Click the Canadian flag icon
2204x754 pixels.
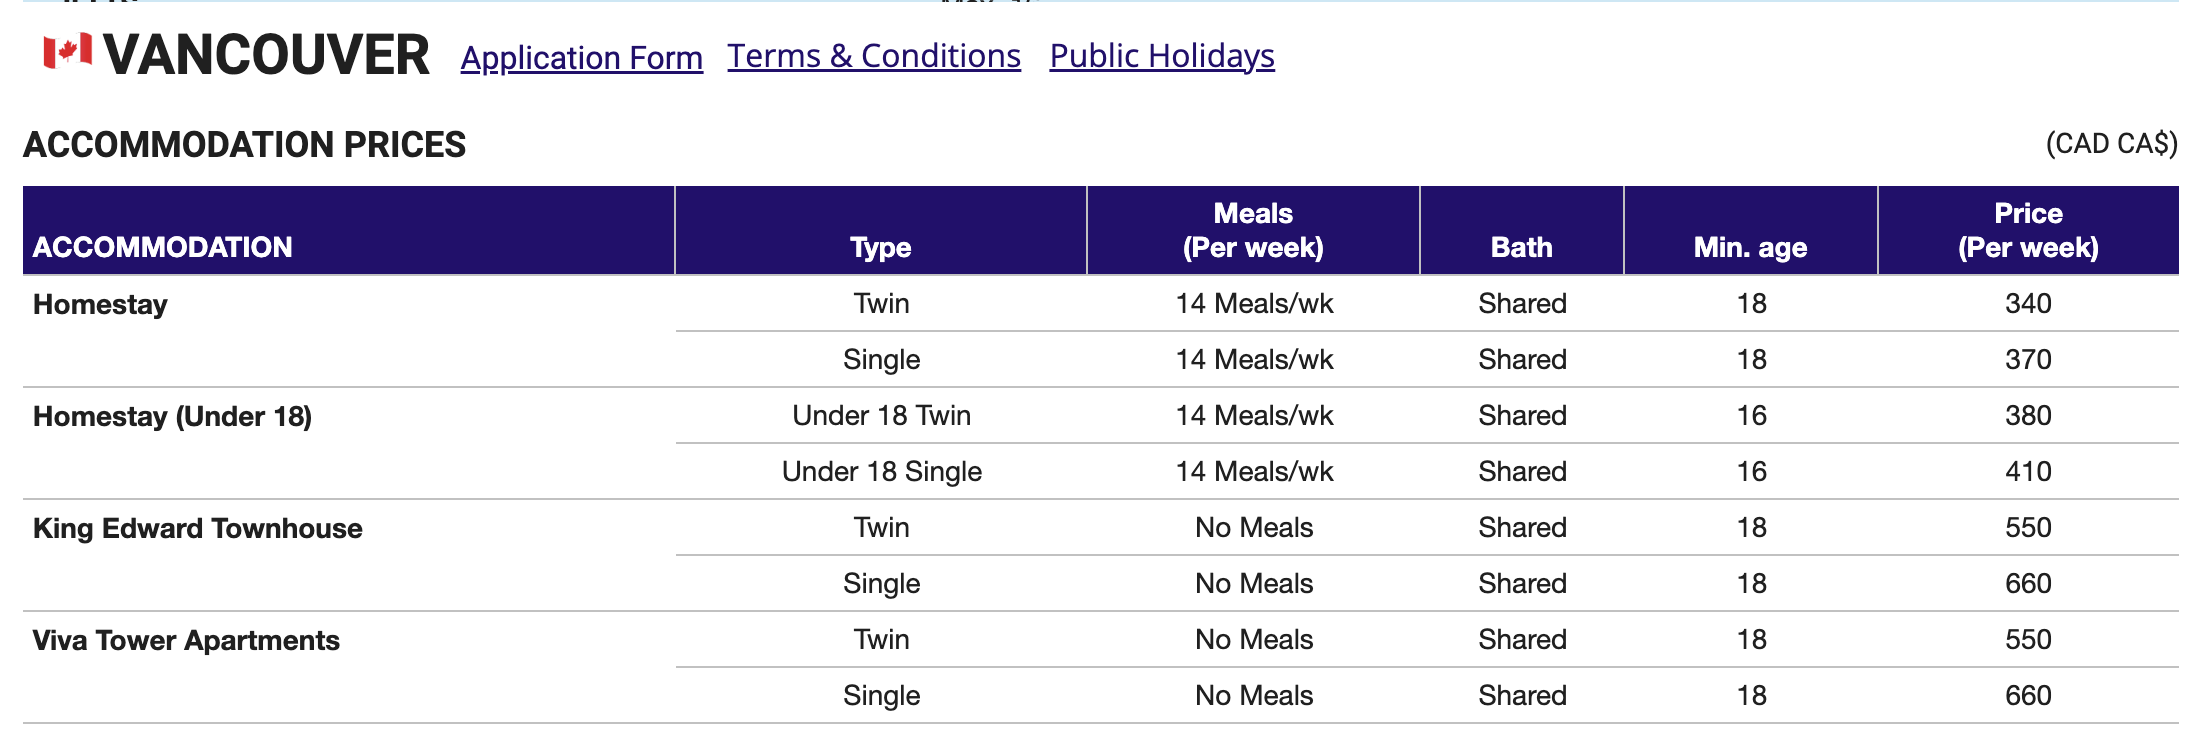tap(67, 51)
